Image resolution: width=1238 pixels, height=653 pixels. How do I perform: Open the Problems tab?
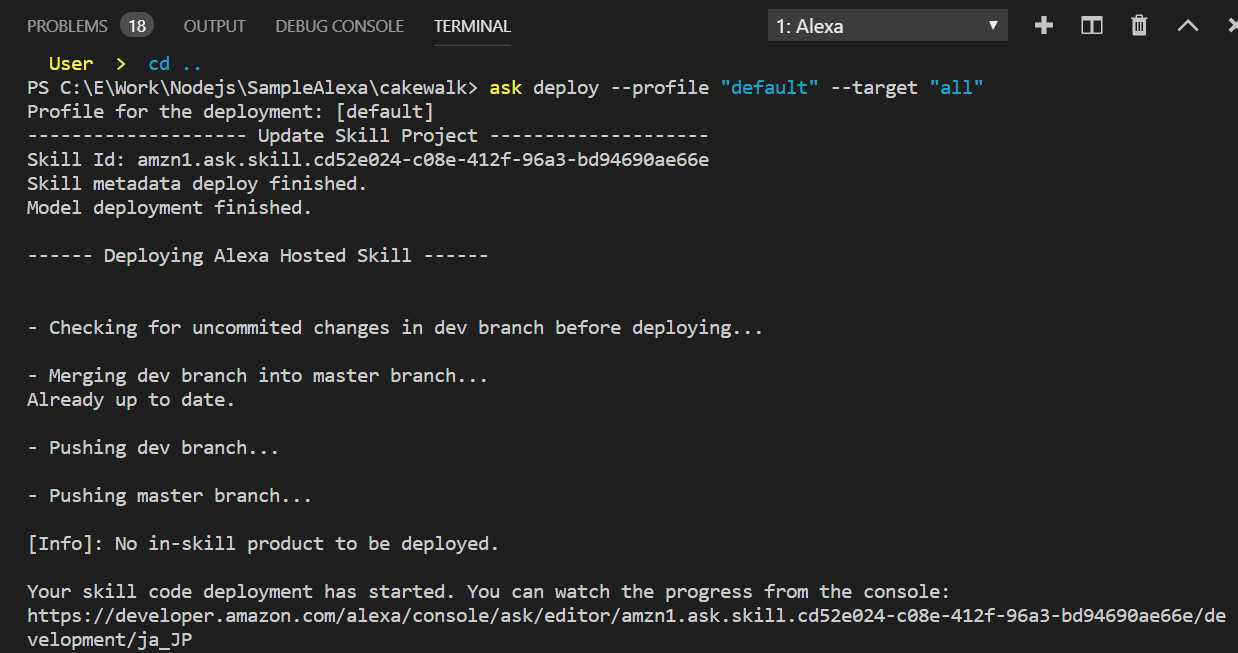tap(67, 26)
